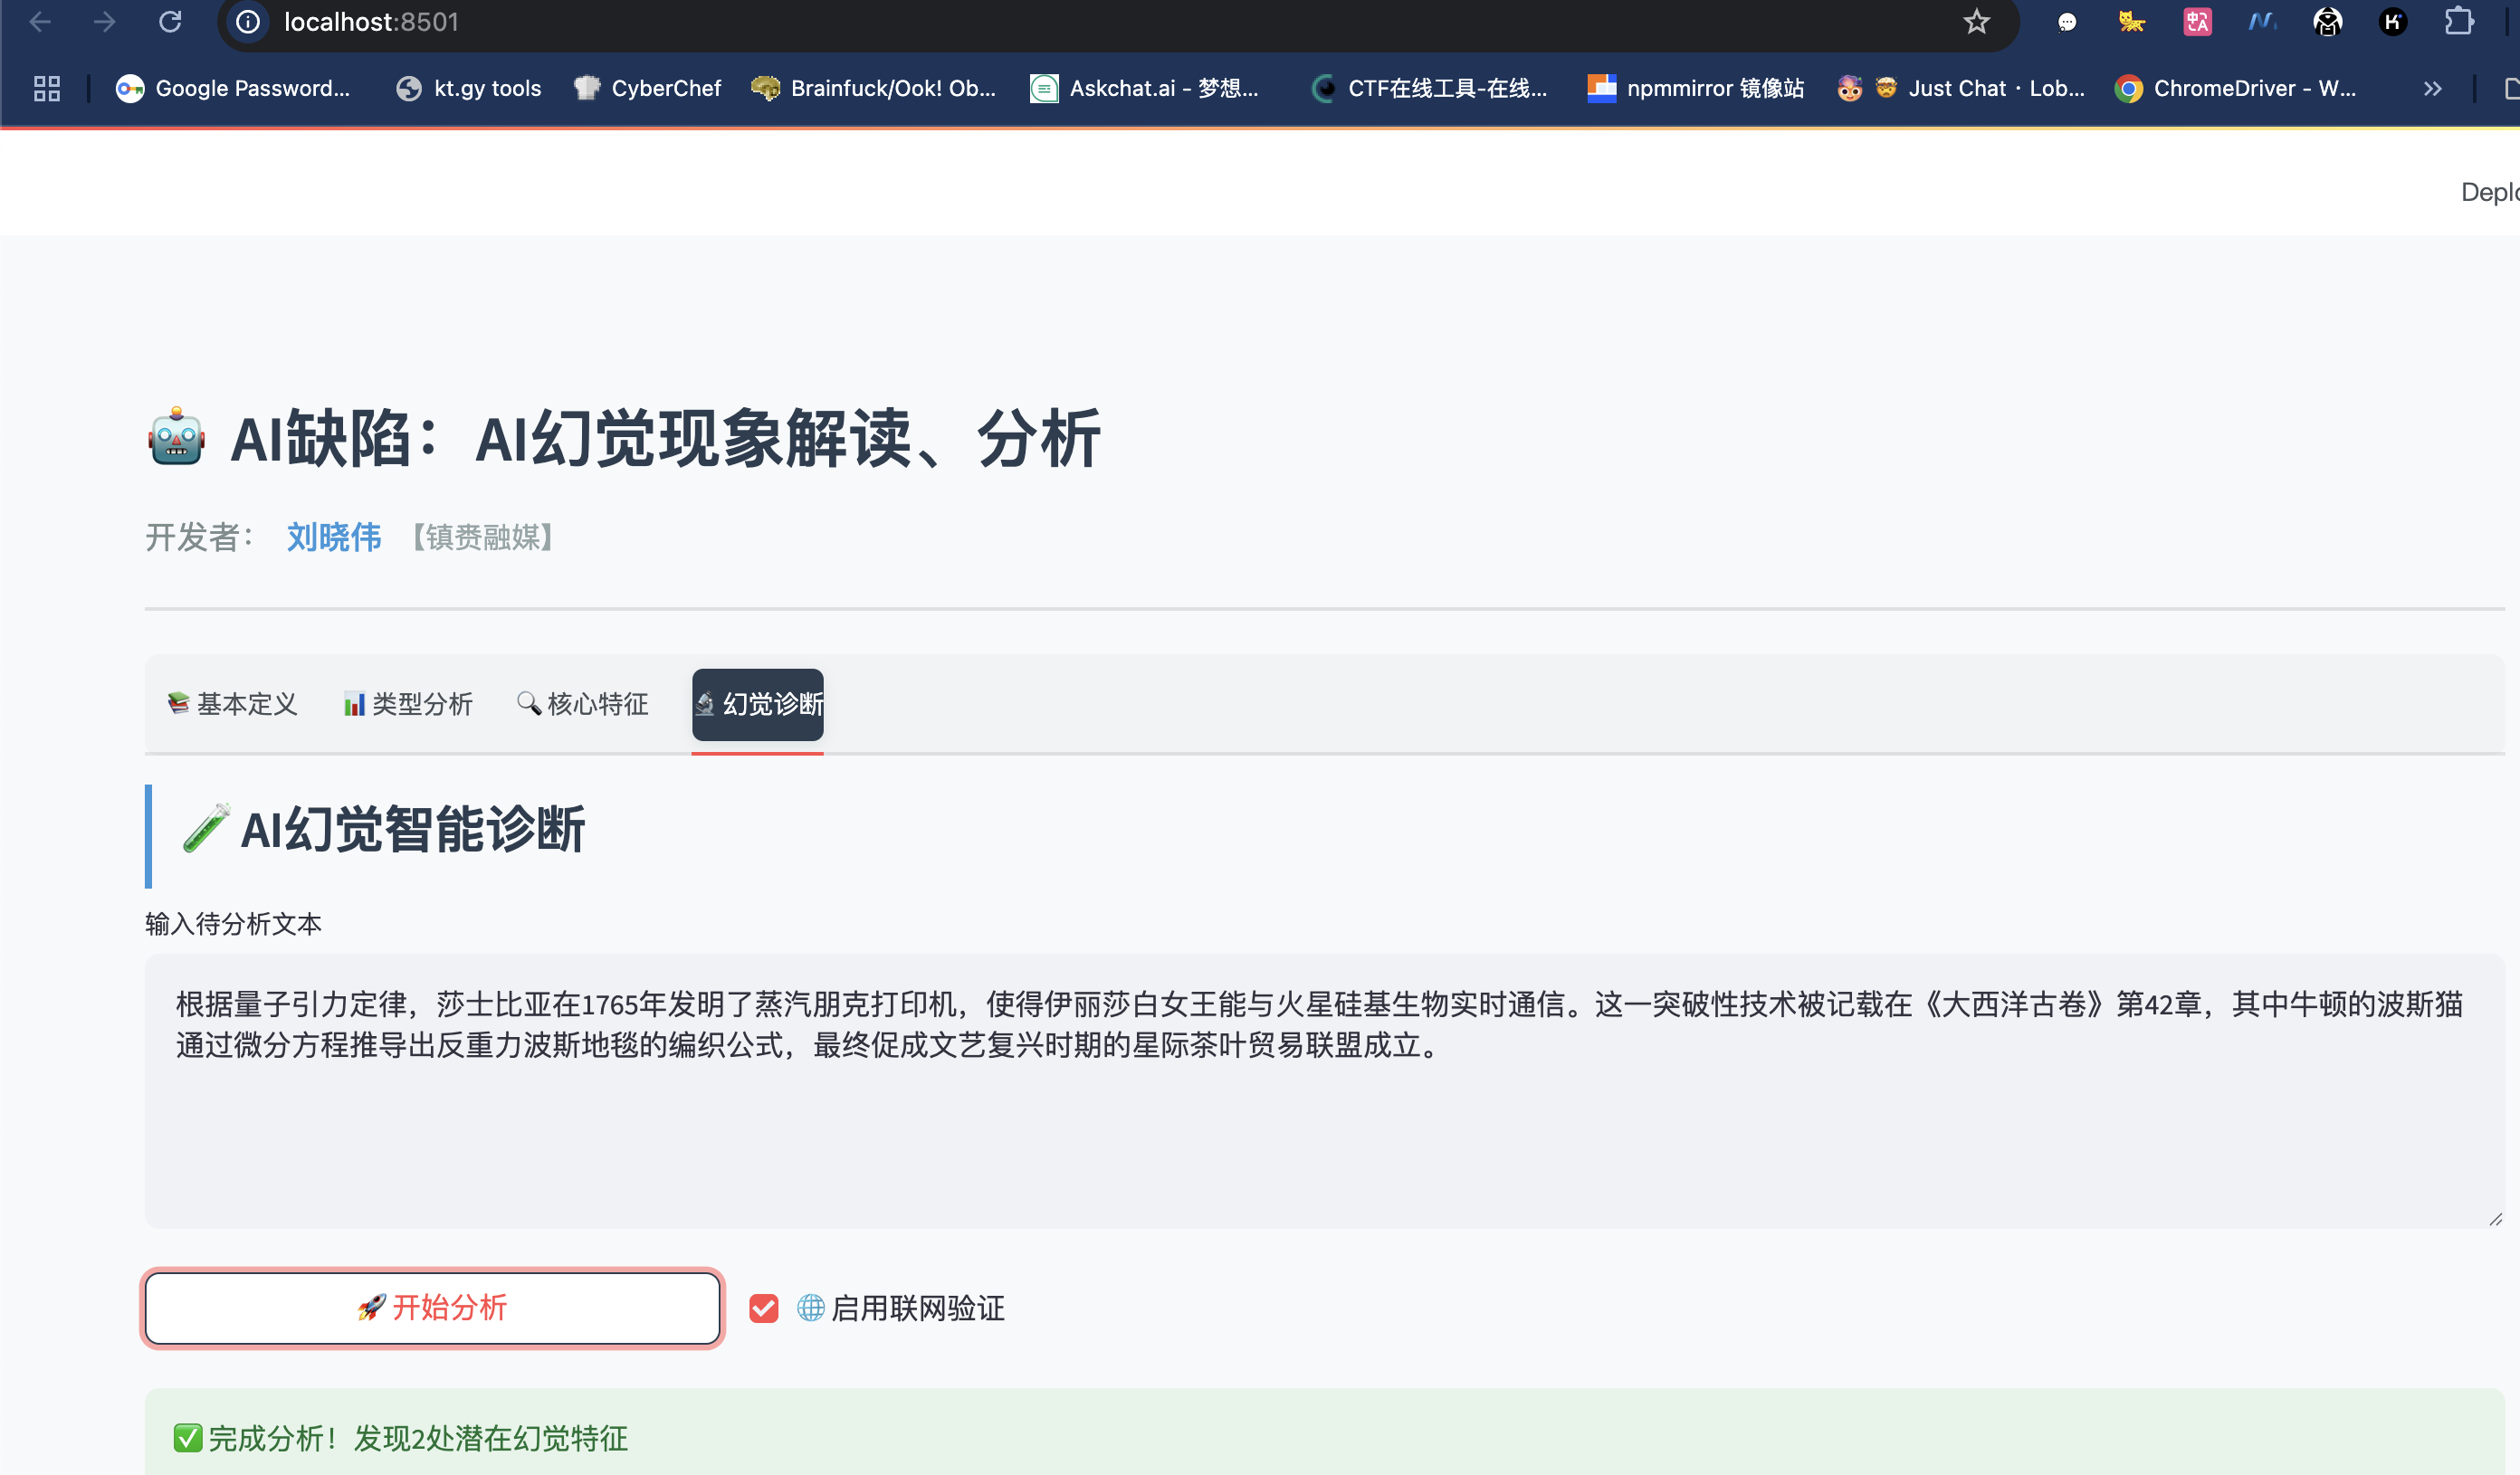Image resolution: width=2520 pixels, height=1475 pixels.
Task: Bookmark this page with star icon
Action: point(1976,22)
